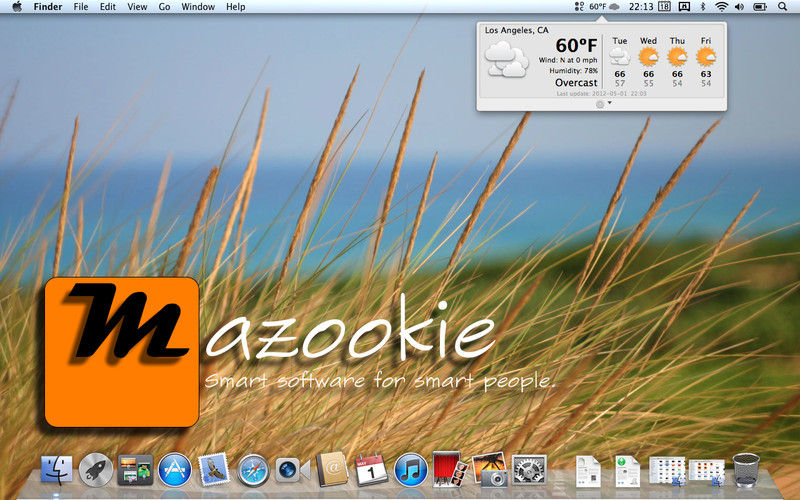Click the battery status icon

[x=760, y=7]
